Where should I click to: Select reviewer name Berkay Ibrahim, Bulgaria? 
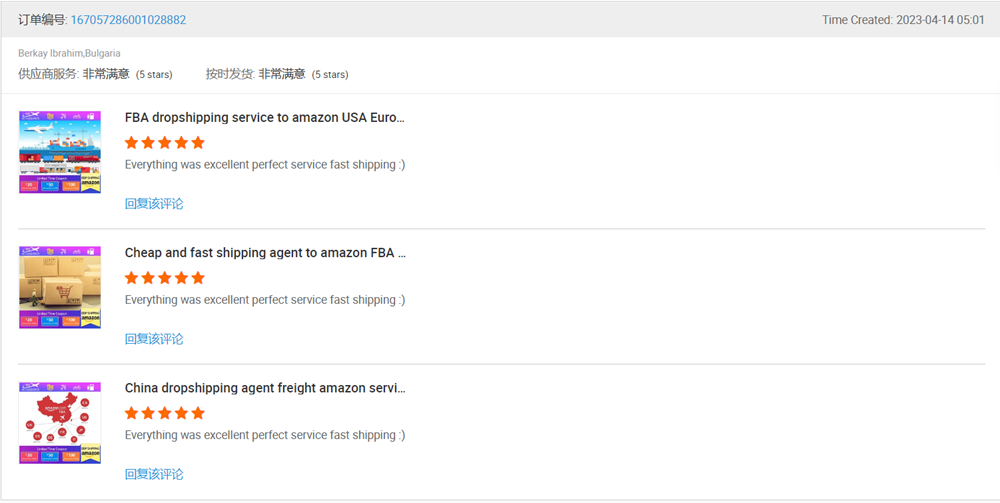(70, 54)
